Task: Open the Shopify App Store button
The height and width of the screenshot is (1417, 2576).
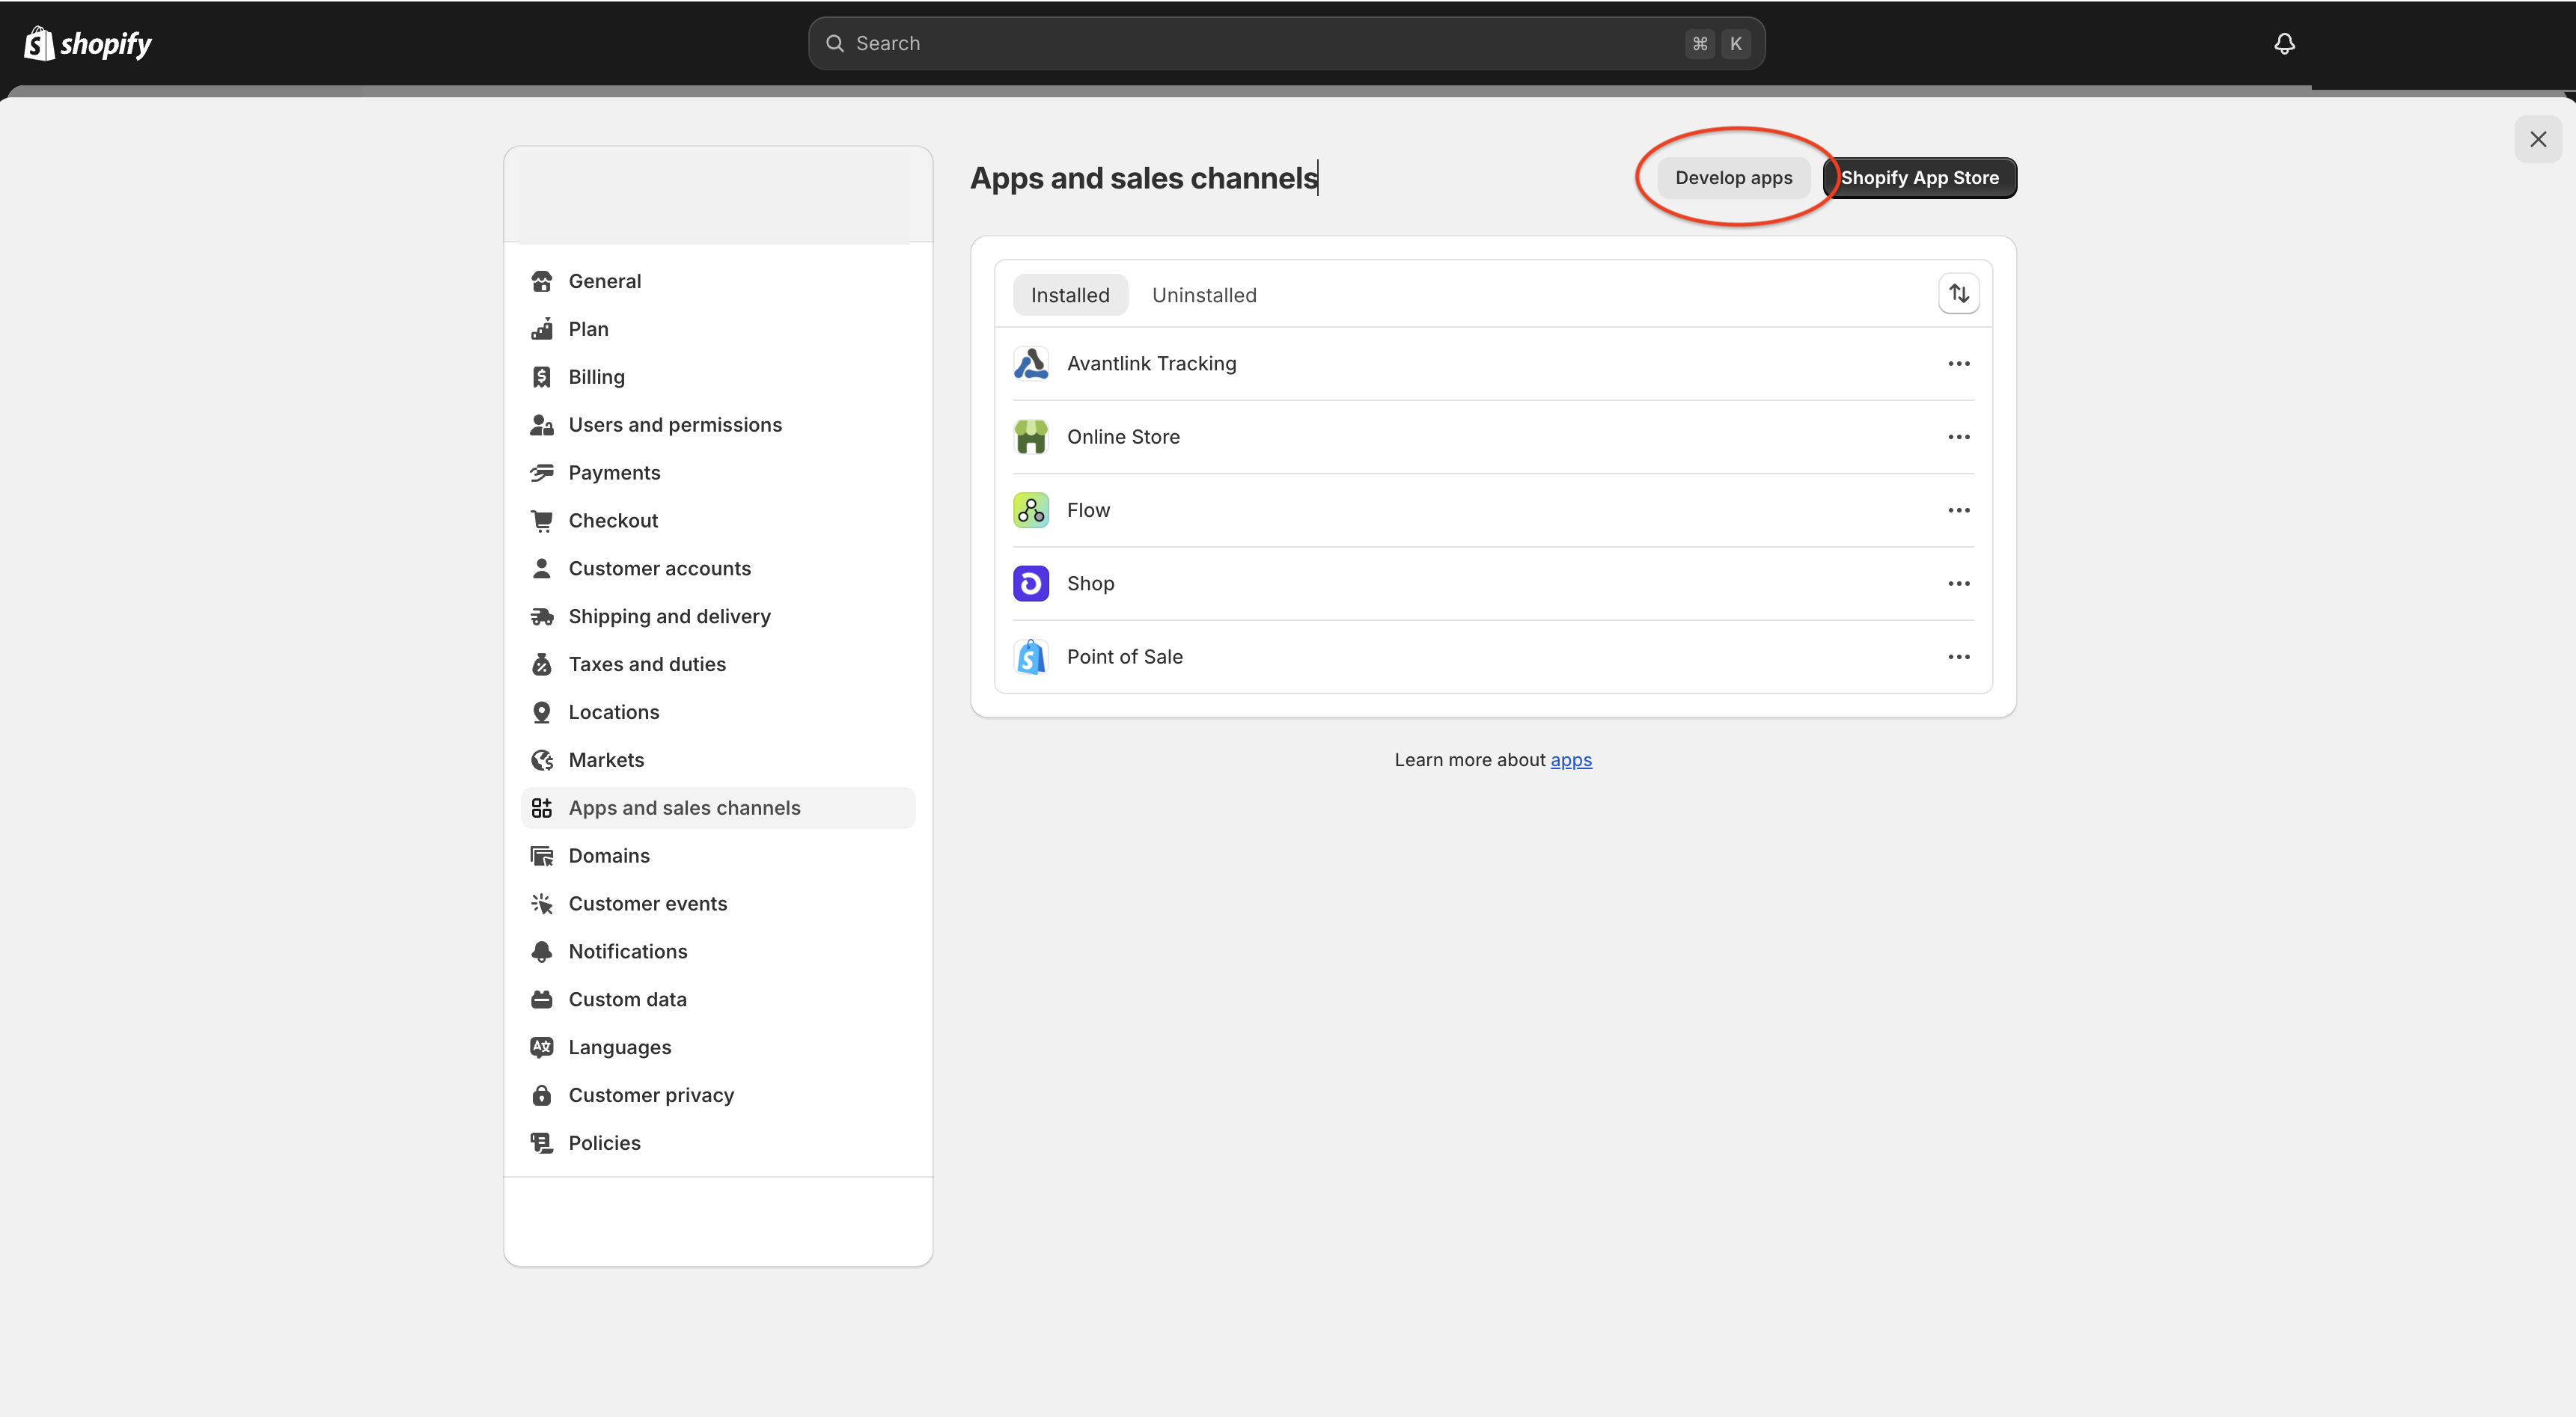Action: [1919, 178]
